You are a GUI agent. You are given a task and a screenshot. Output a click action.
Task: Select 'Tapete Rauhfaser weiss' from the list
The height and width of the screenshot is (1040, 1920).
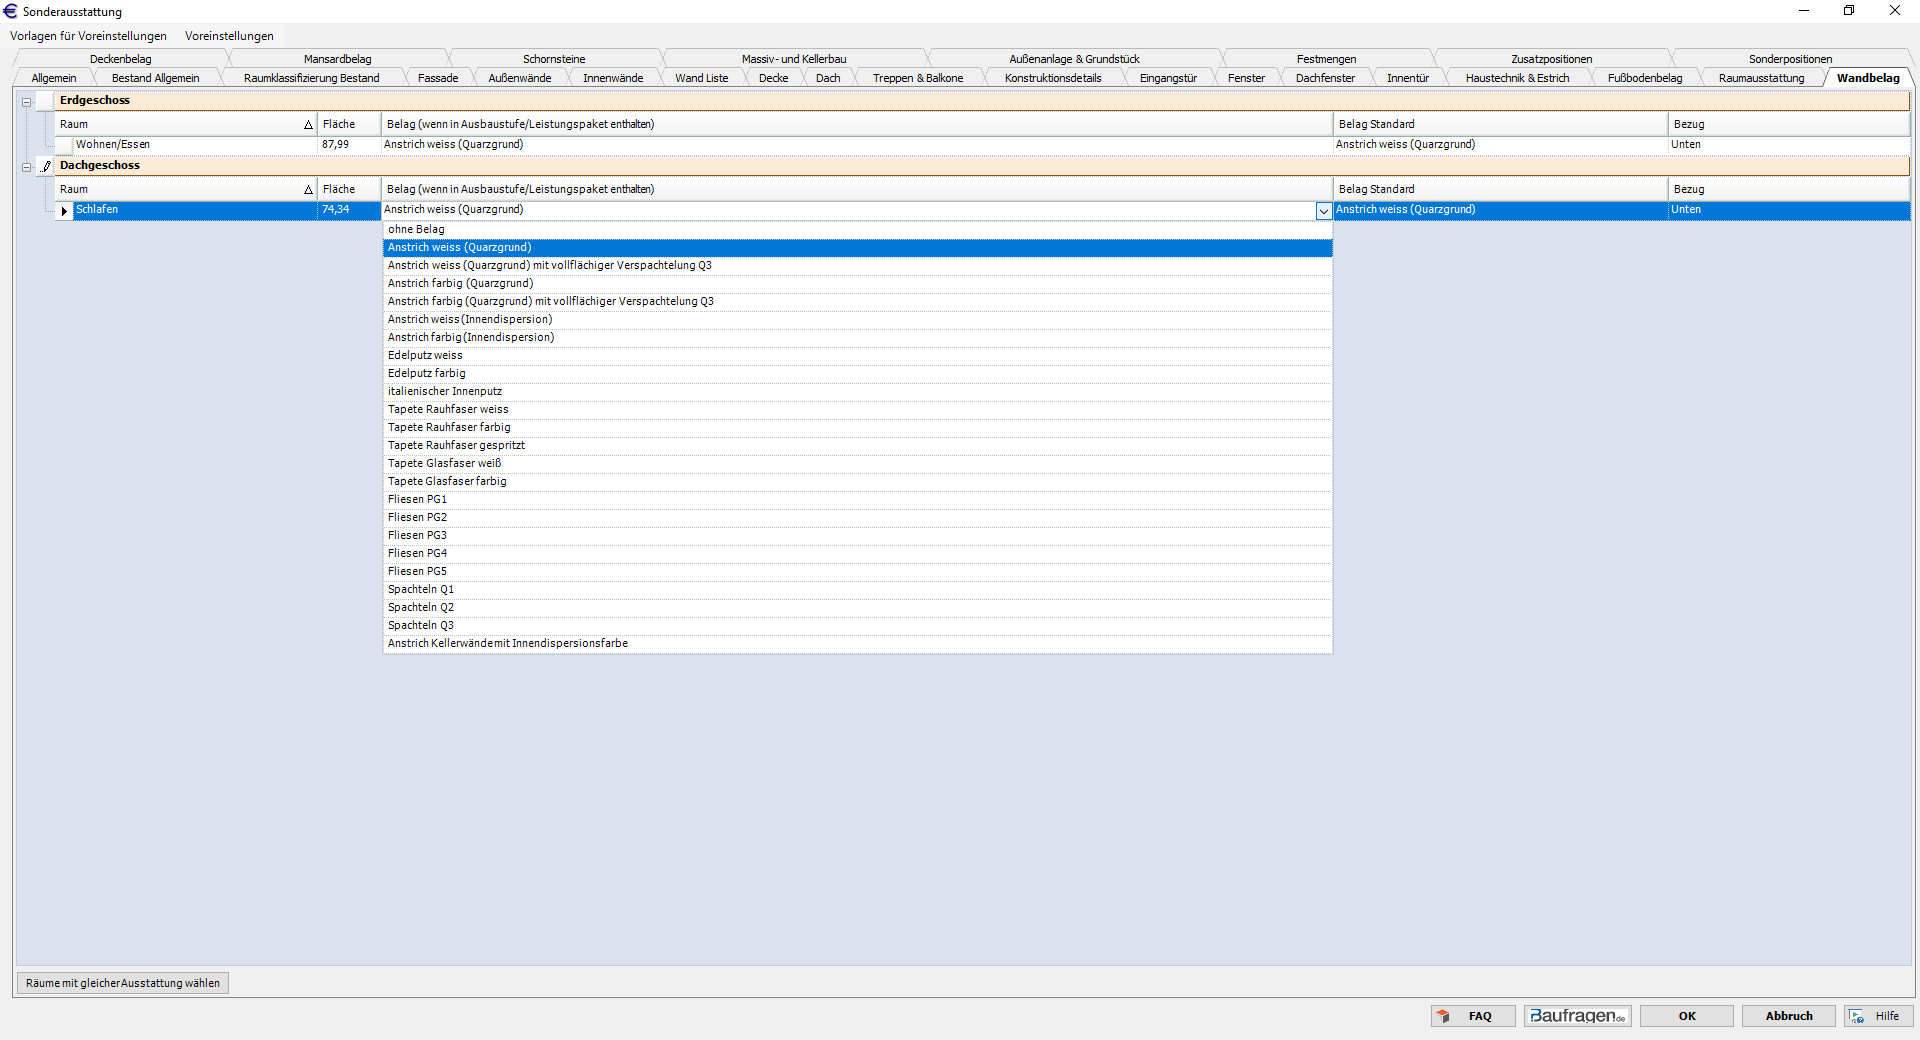click(448, 410)
